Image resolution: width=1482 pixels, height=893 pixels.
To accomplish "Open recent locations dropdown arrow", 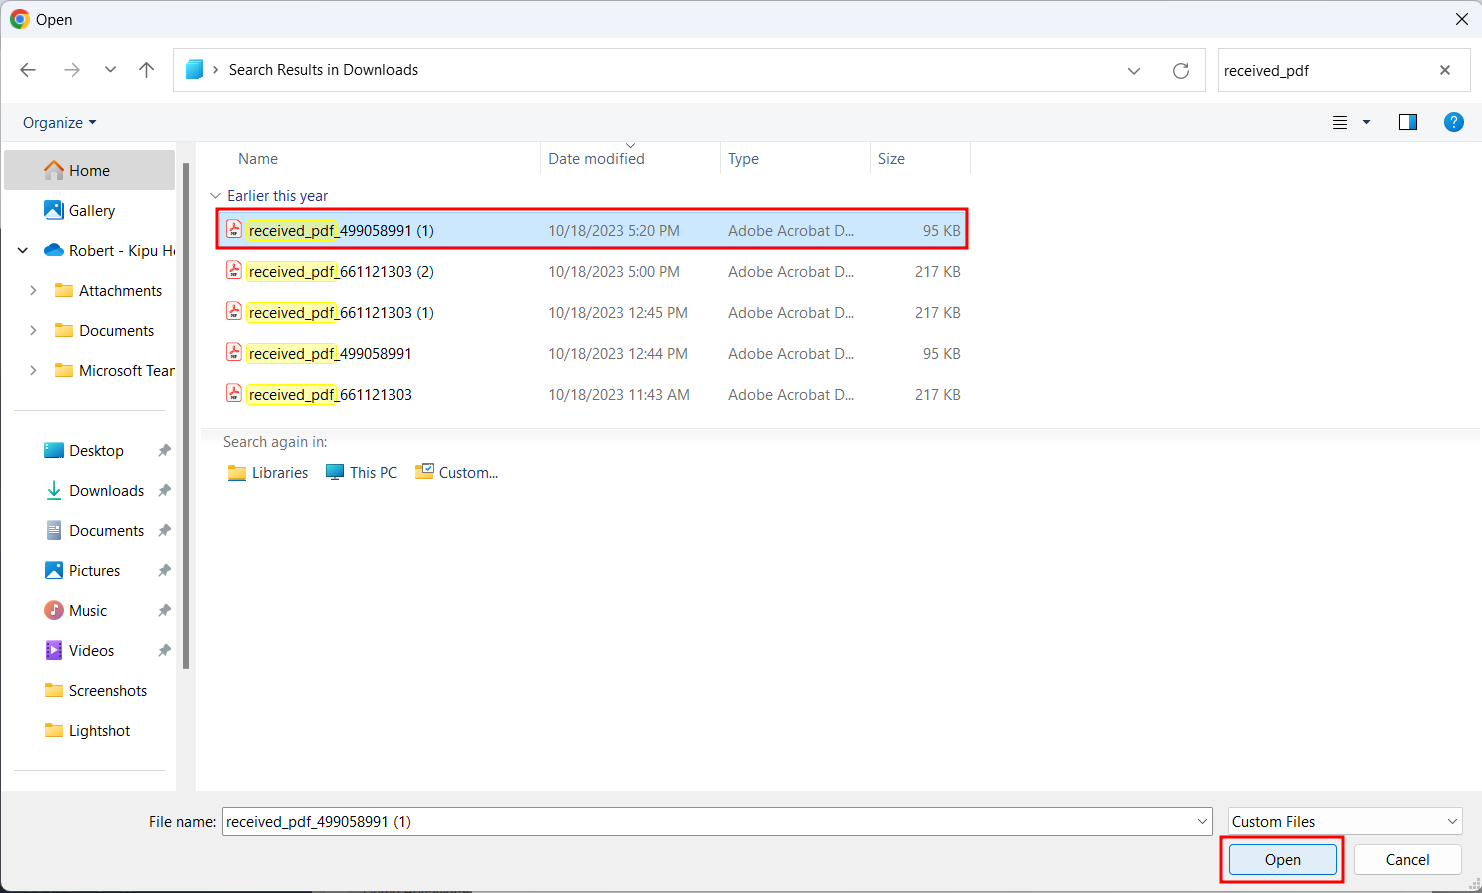I will point(110,70).
